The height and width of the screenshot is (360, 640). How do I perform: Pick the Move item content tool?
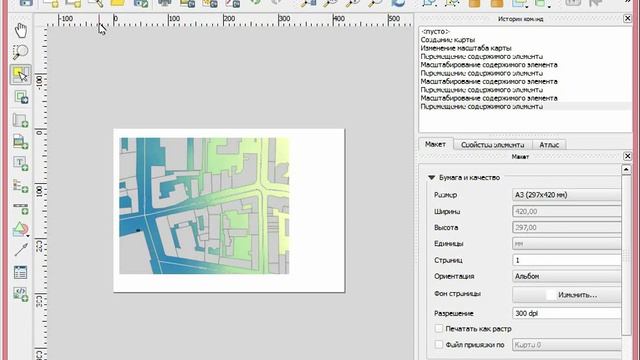point(20,97)
